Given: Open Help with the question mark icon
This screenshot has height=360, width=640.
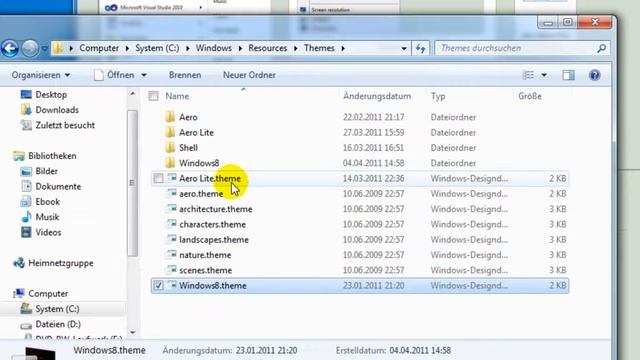Looking at the screenshot, I should point(595,75).
